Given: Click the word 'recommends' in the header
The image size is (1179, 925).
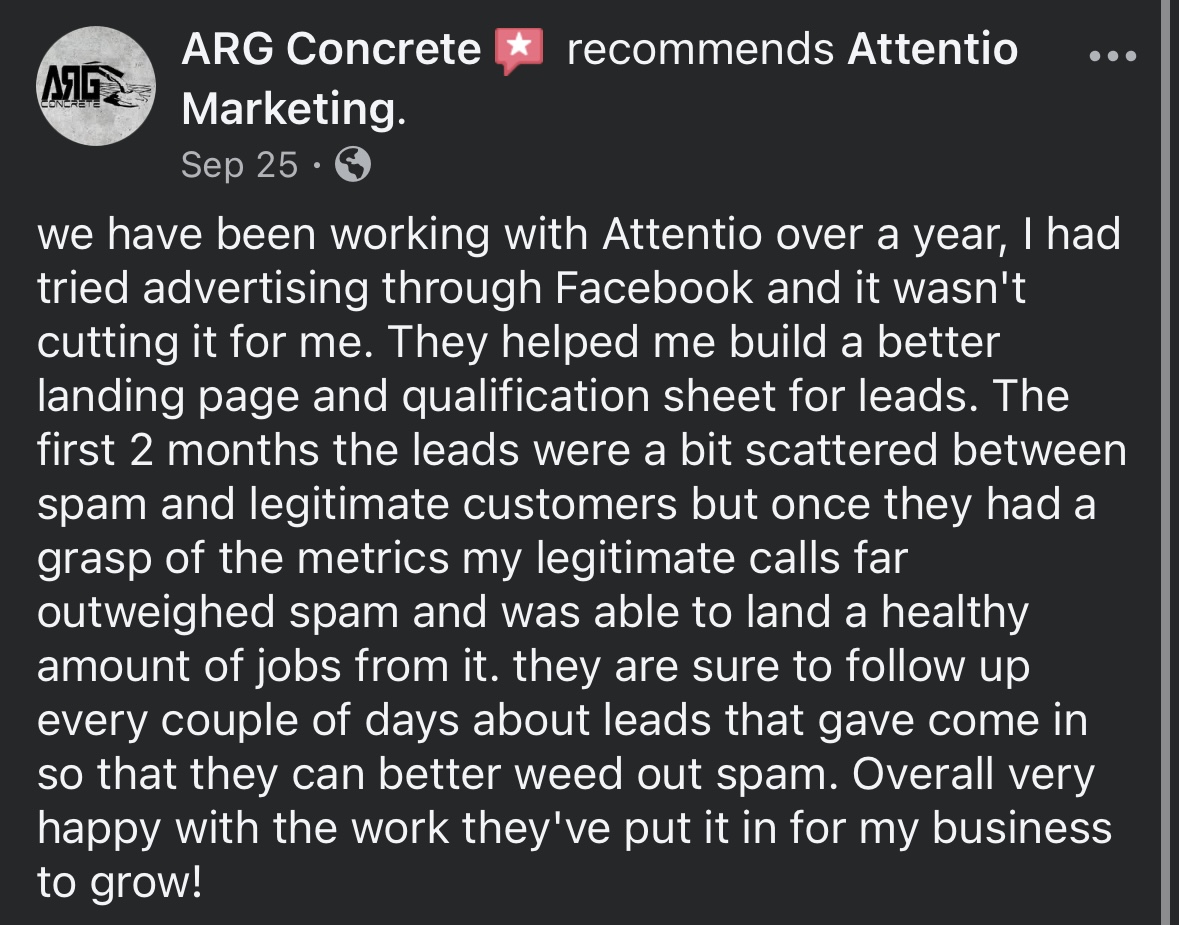Looking at the screenshot, I should [x=699, y=50].
